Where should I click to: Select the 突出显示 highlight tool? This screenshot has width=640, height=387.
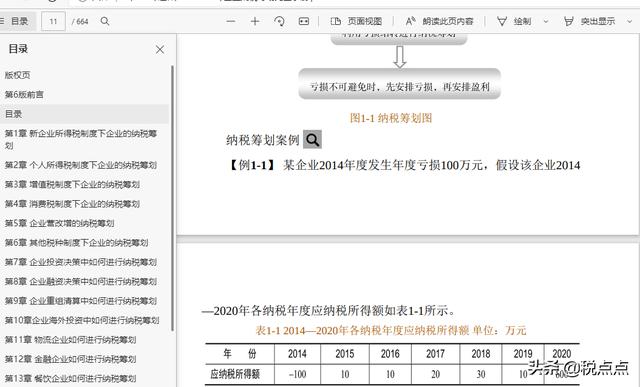[x=589, y=21]
